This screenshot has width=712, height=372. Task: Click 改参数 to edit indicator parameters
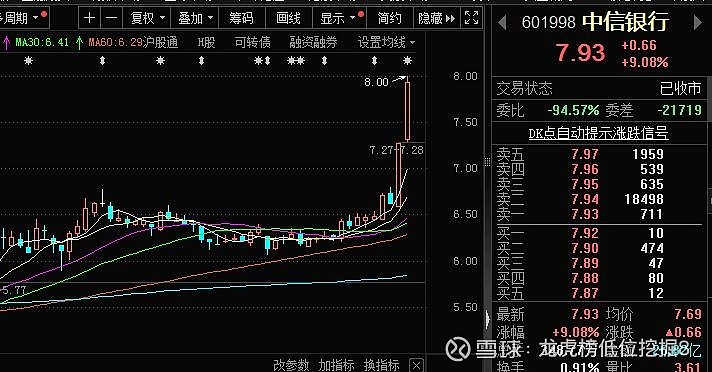point(291,365)
